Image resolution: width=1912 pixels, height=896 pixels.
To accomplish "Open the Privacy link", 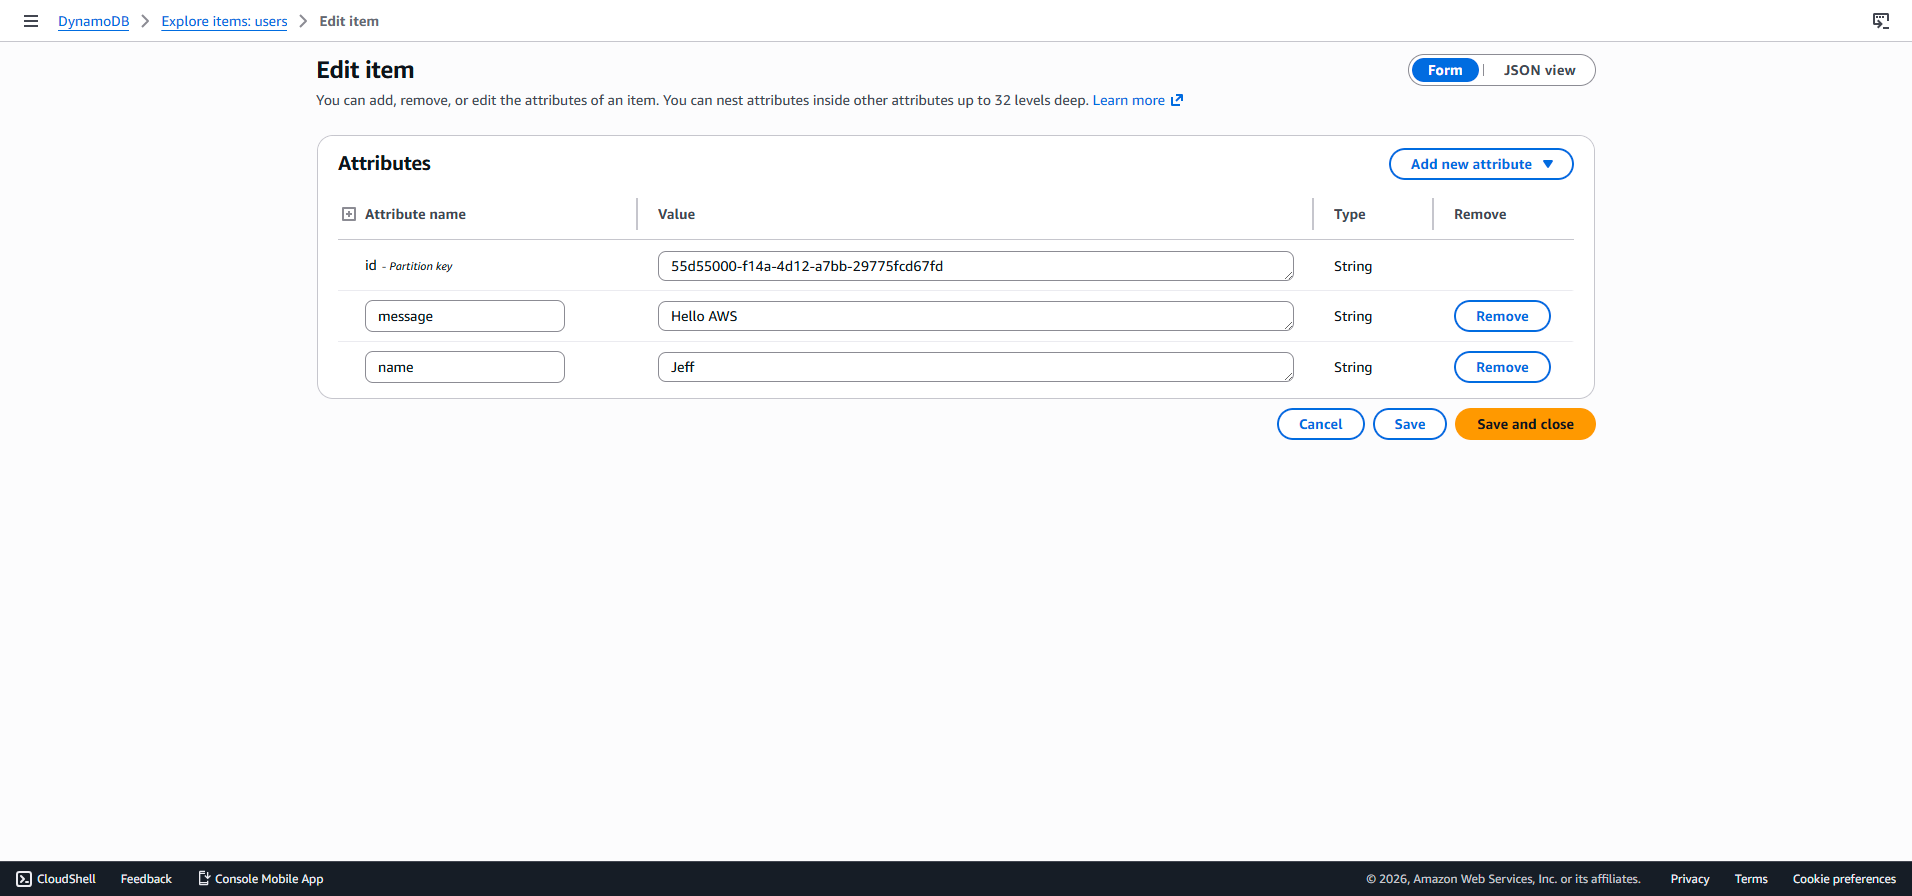I will (x=1689, y=879).
